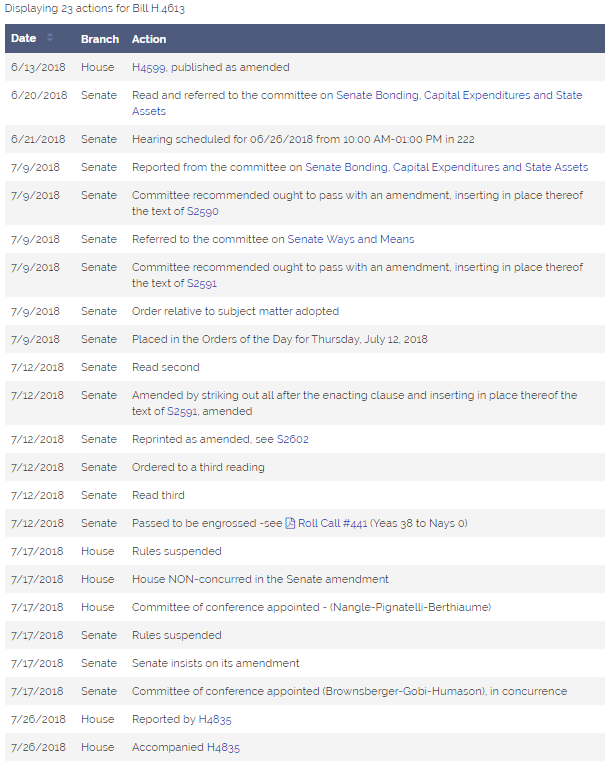614x773 pixels.
Task: Select the Hearing scheduled for 06/26/2018 row
Action: click(305, 140)
